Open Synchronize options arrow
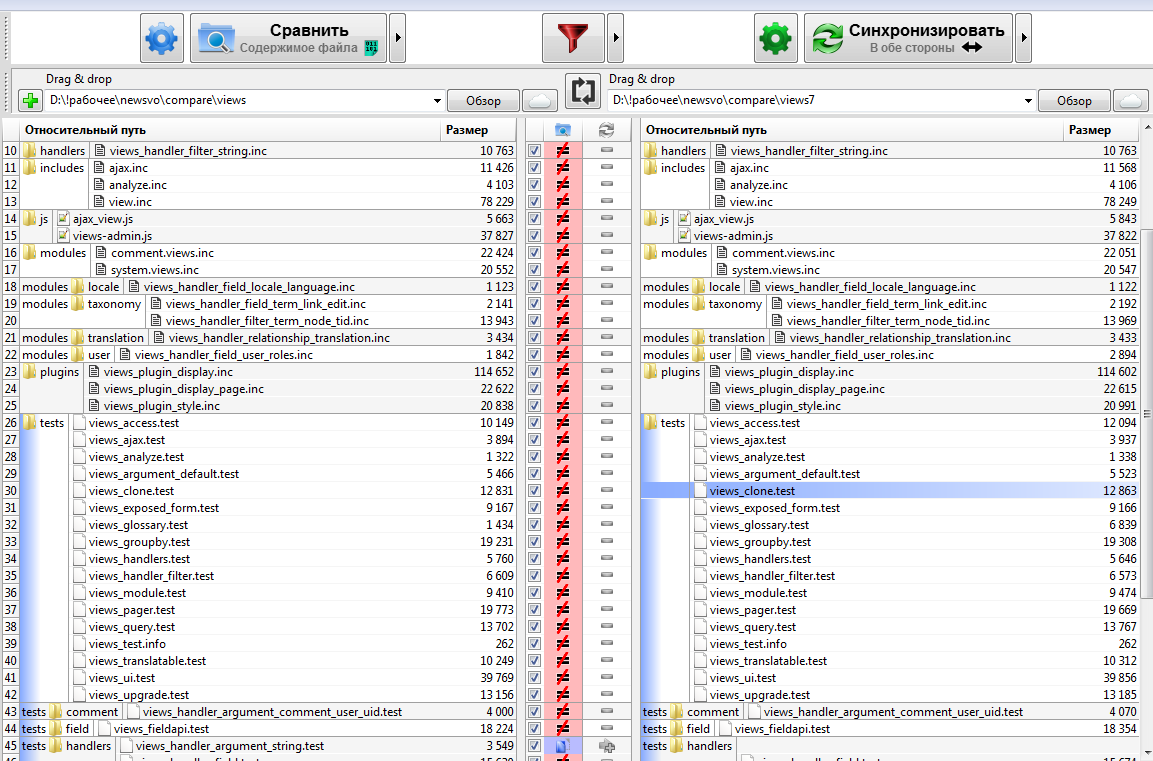1153x761 pixels. [1024, 38]
